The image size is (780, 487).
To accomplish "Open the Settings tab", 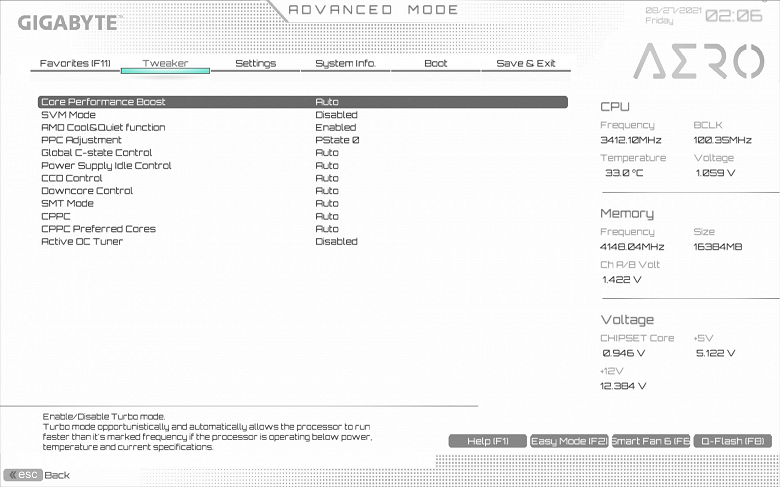I will (255, 63).
